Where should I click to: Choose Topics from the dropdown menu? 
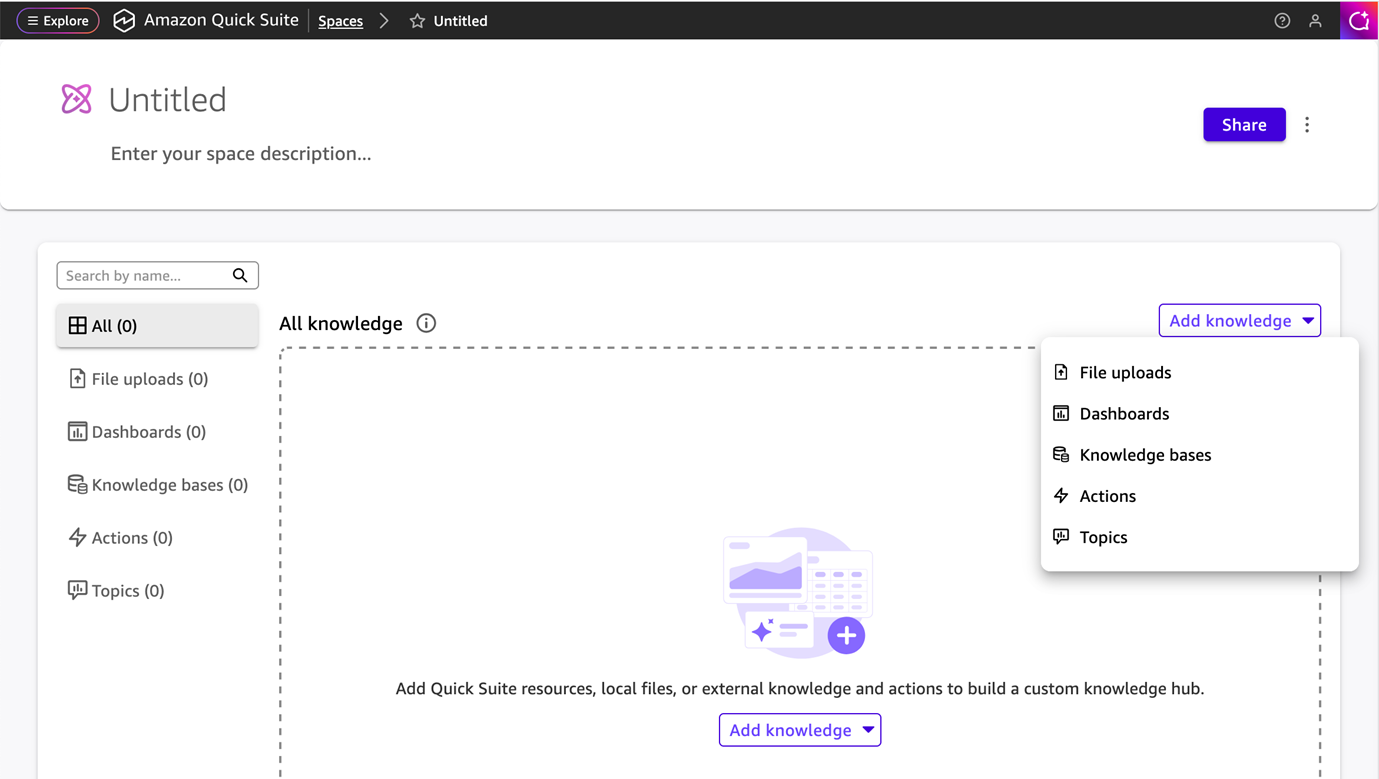1199,537
